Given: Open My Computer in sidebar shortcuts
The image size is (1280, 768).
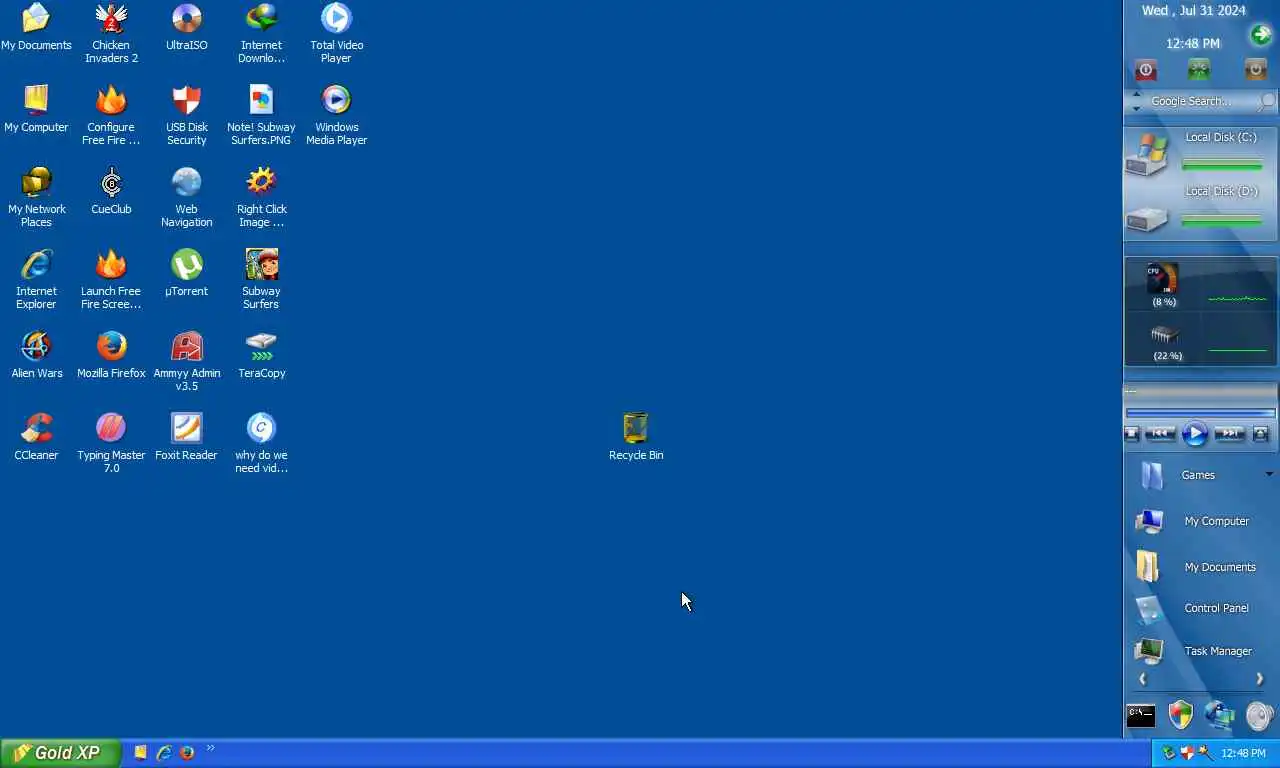Looking at the screenshot, I should click(1193, 521).
